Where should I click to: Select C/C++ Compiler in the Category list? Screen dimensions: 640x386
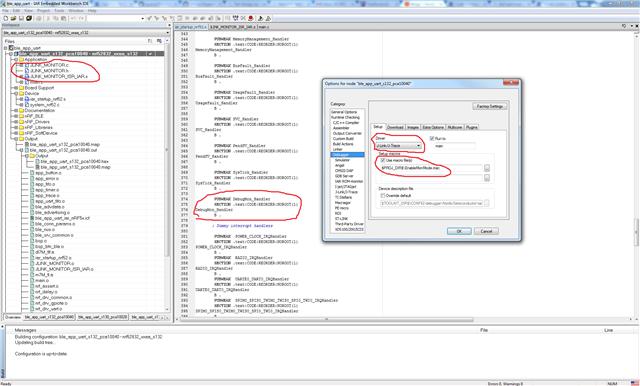[346, 122]
